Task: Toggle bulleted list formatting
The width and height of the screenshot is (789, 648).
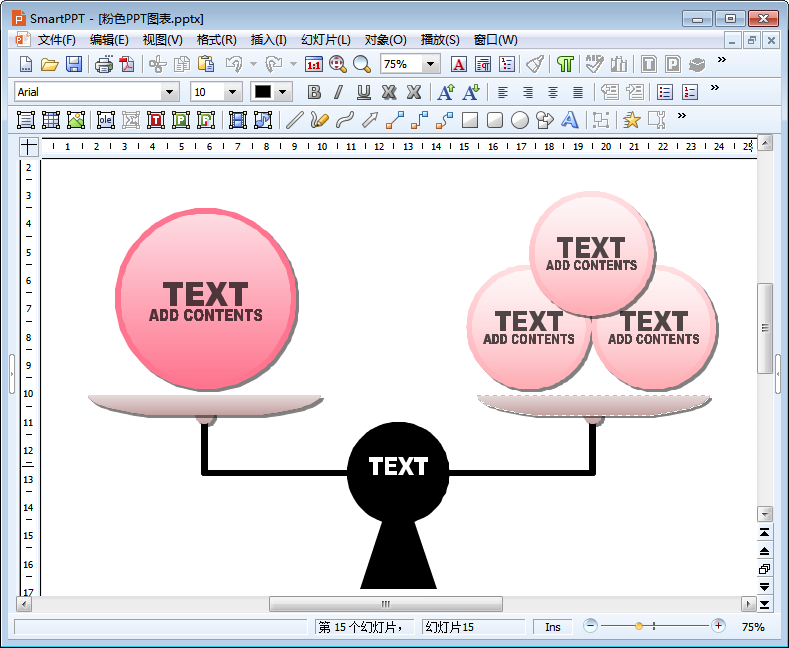Action: pyautogui.click(x=665, y=92)
